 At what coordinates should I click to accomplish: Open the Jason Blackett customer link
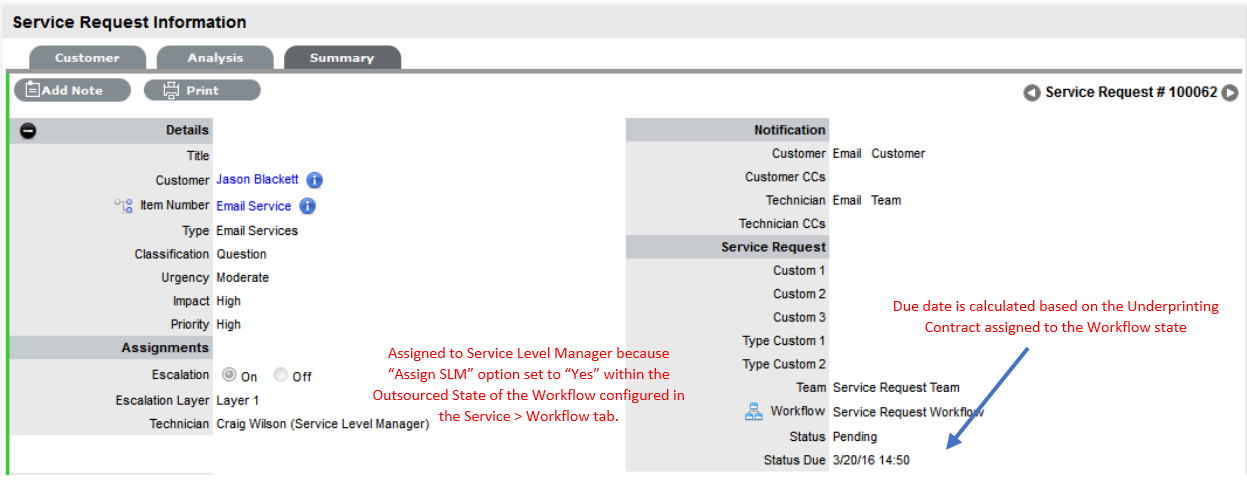point(257,180)
